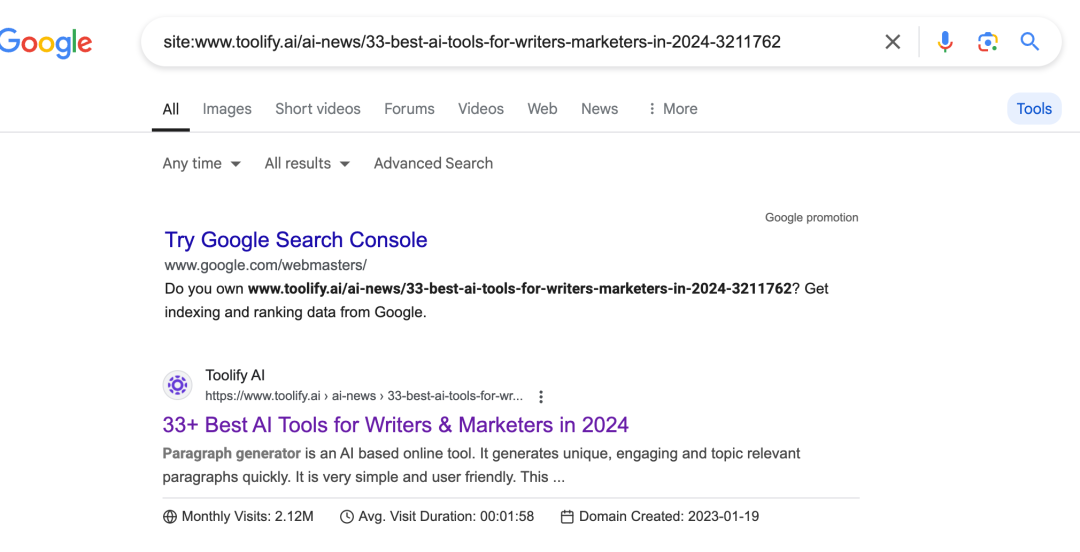
Task: Open Try Google Search Console link
Action: pyautogui.click(x=296, y=240)
